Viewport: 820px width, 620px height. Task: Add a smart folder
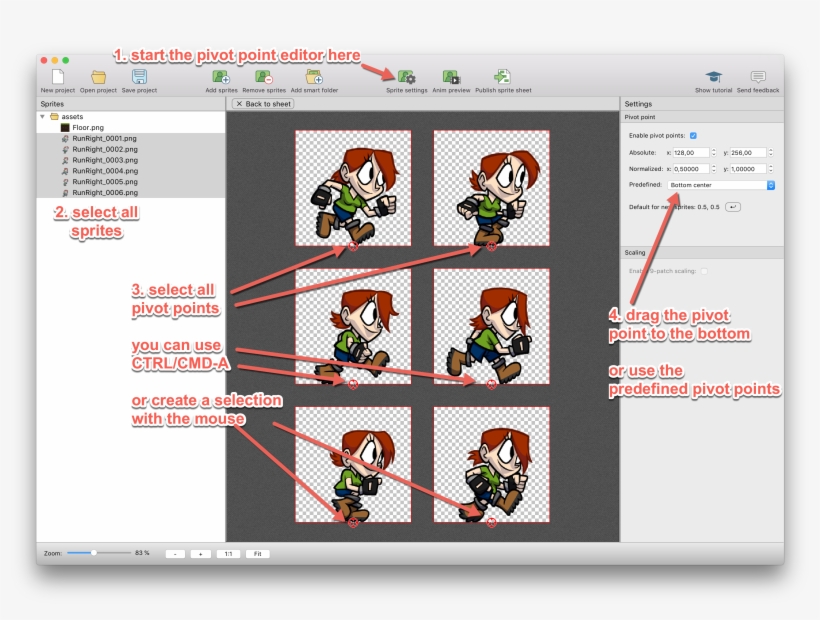tap(314, 76)
